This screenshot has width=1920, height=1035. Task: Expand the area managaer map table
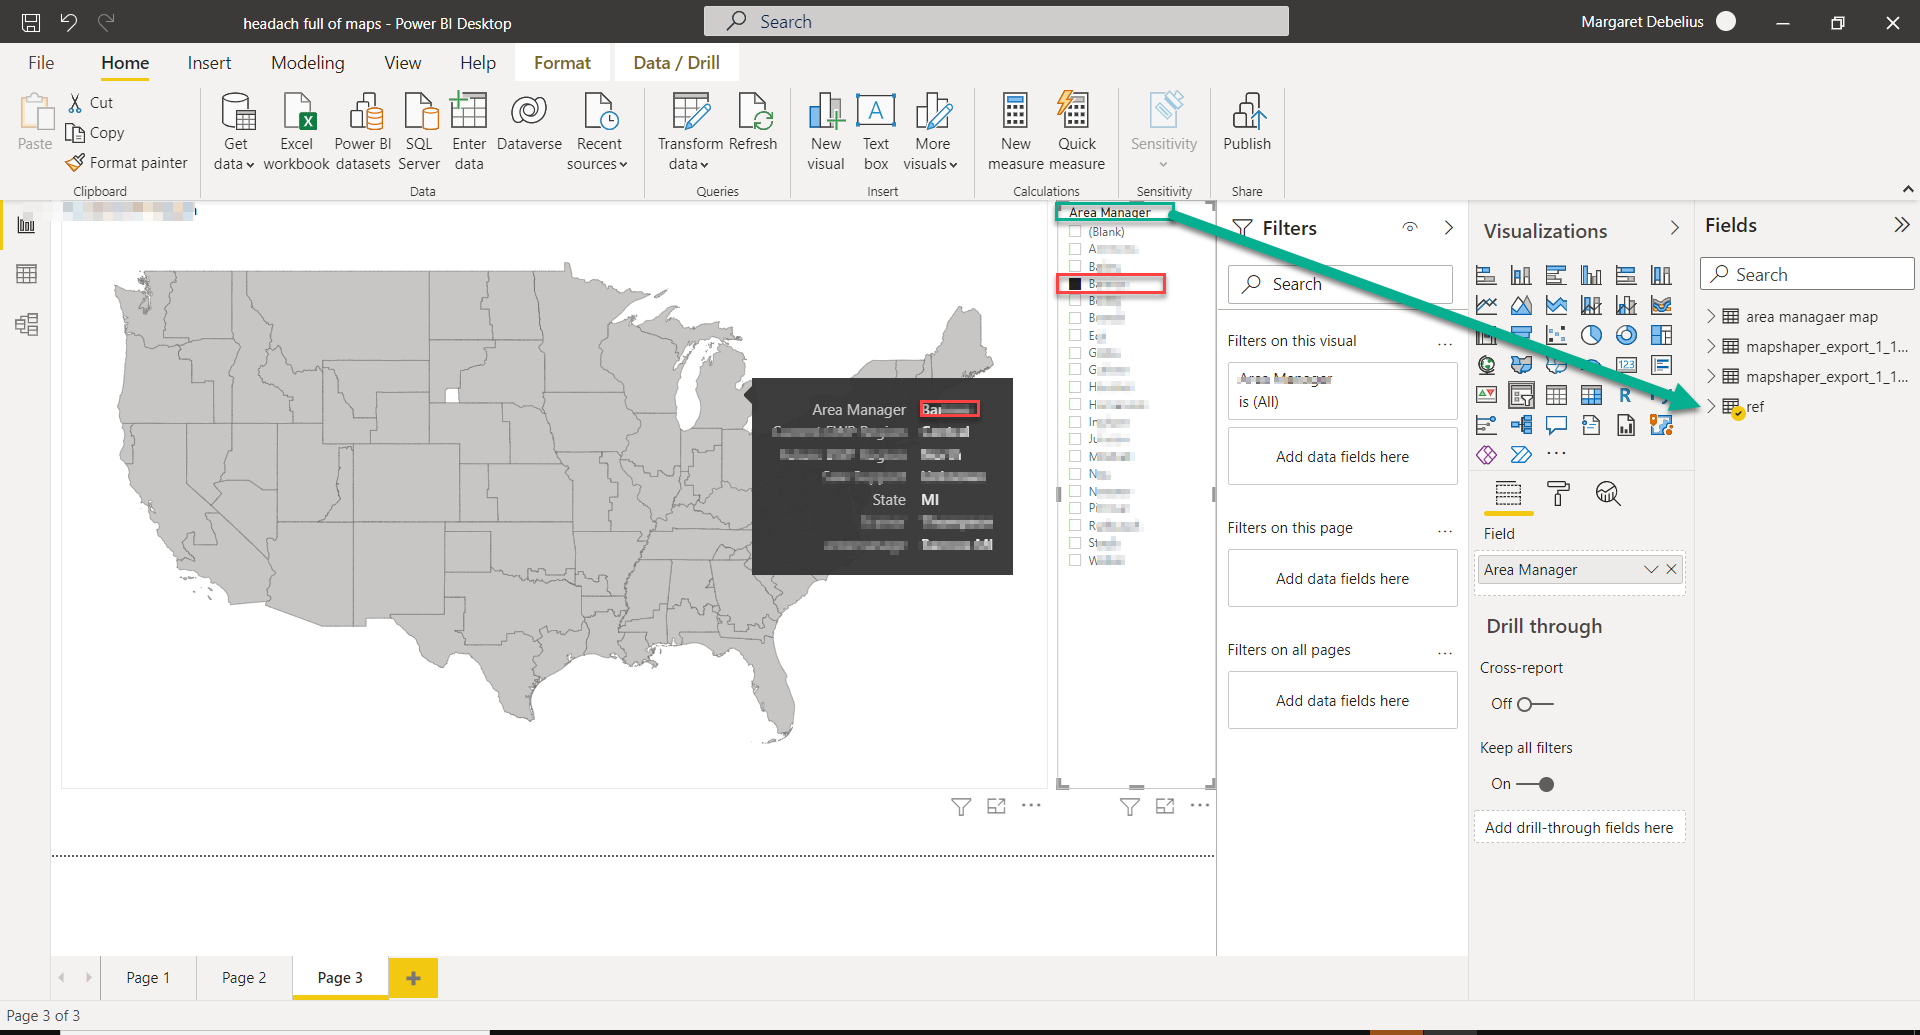coord(1711,317)
